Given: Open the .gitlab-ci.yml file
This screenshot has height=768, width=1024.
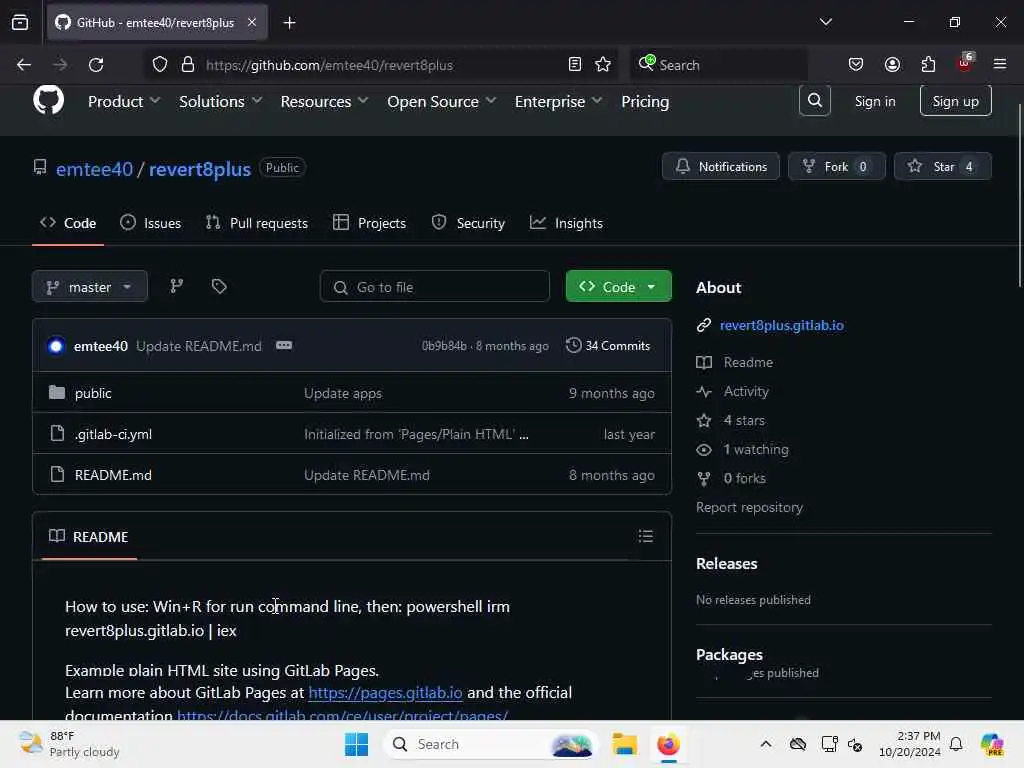Looking at the screenshot, I should [x=113, y=434].
